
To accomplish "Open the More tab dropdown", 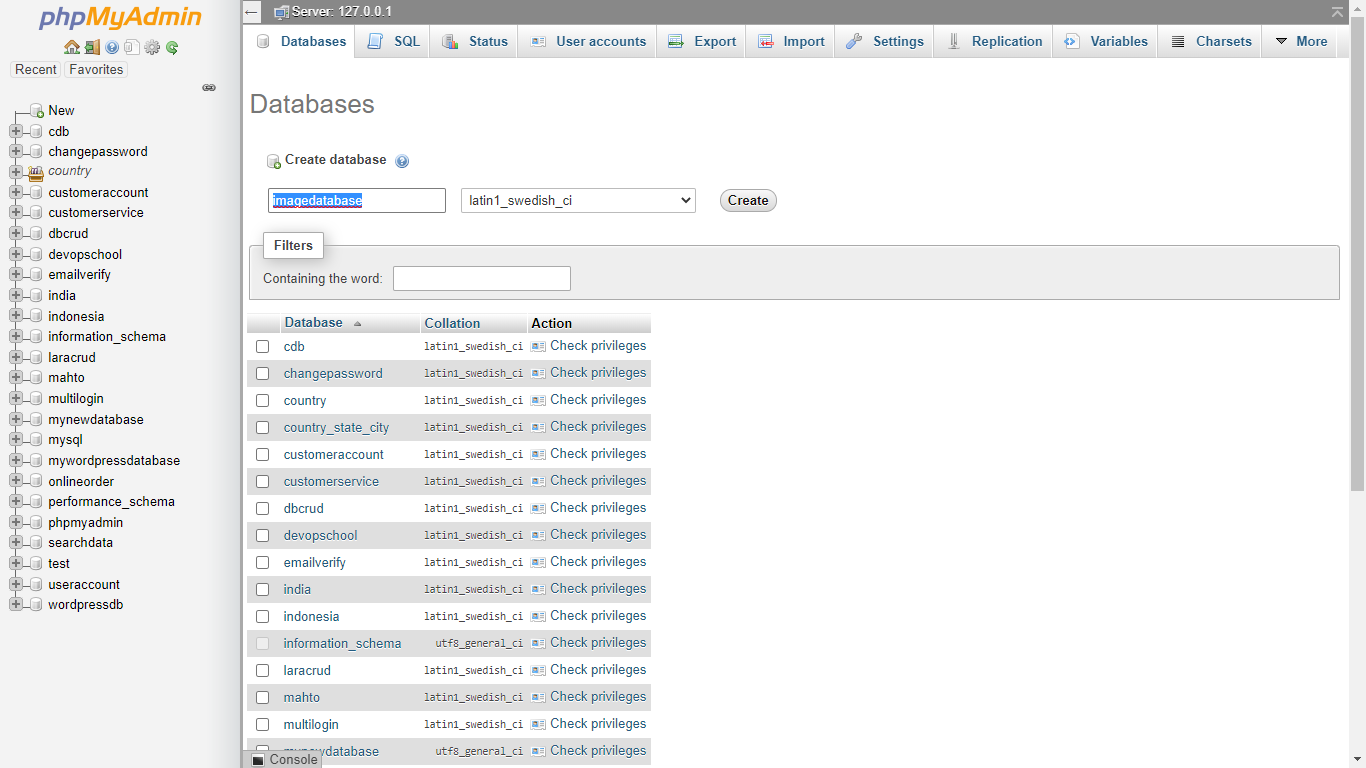I will click(x=1301, y=42).
